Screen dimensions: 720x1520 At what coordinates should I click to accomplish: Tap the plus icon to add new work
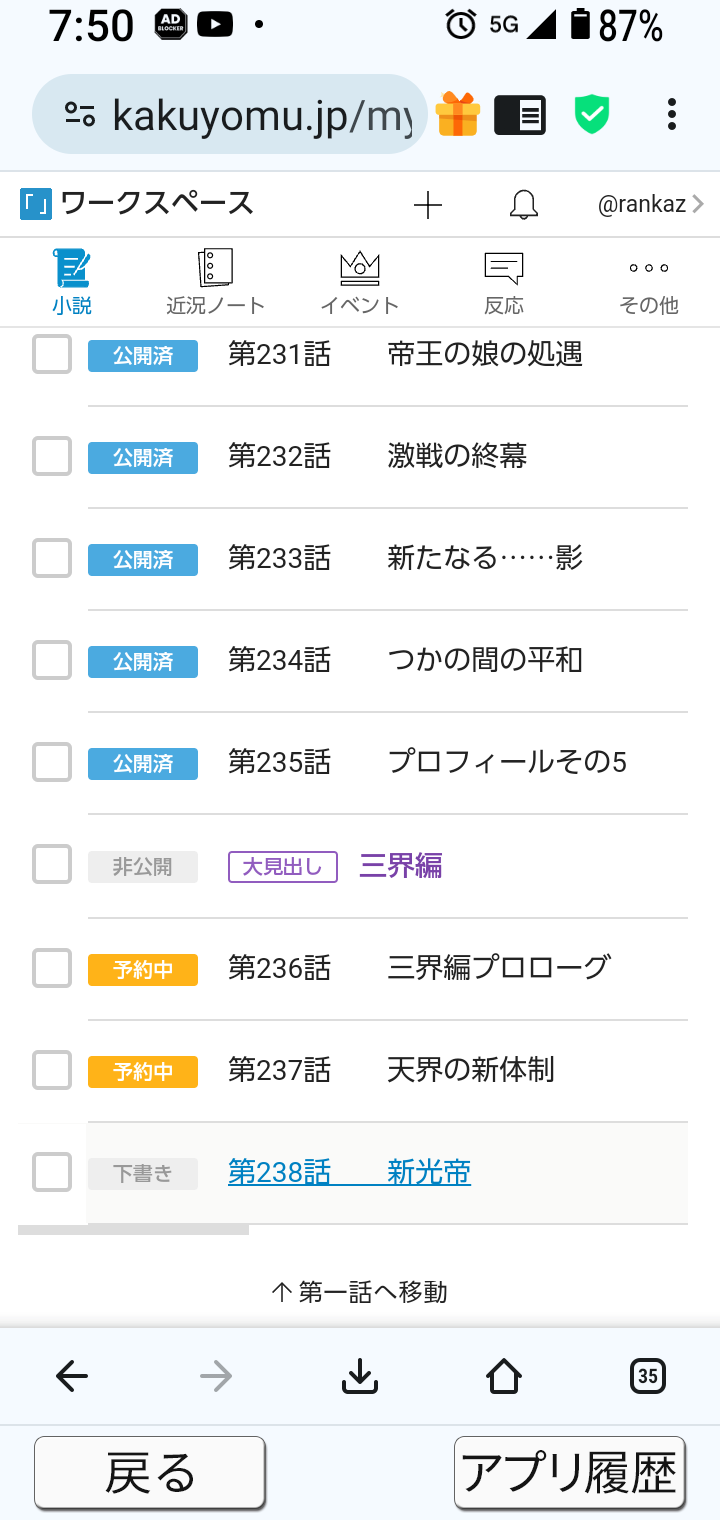(427, 205)
